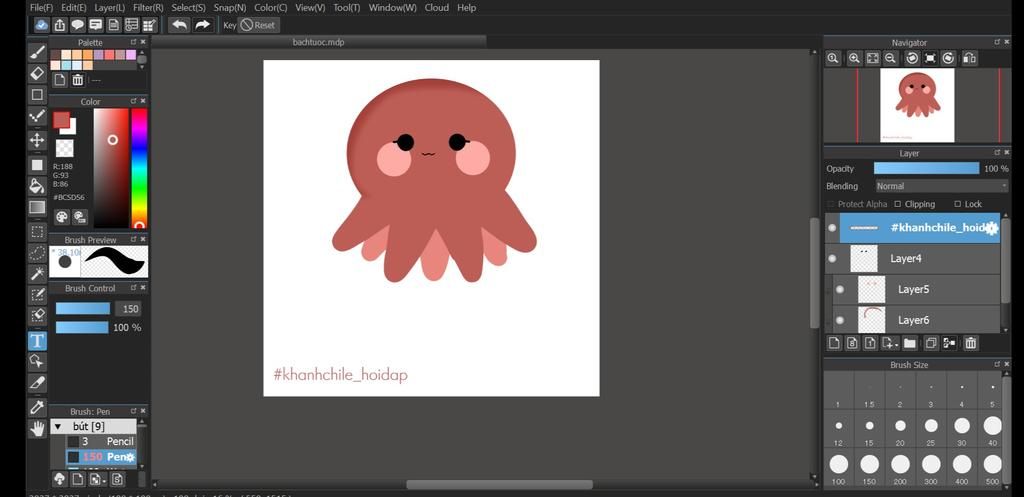Hide Layer4 using its visibility dot
Image resolution: width=1024 pixels, height=497 pixels.
pos(832,259)
